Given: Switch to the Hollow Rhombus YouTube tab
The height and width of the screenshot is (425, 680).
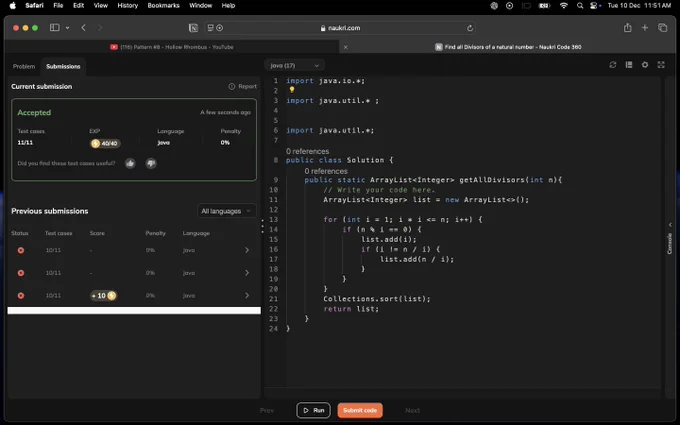Looking at the screenshot, I should click(172, 47).
